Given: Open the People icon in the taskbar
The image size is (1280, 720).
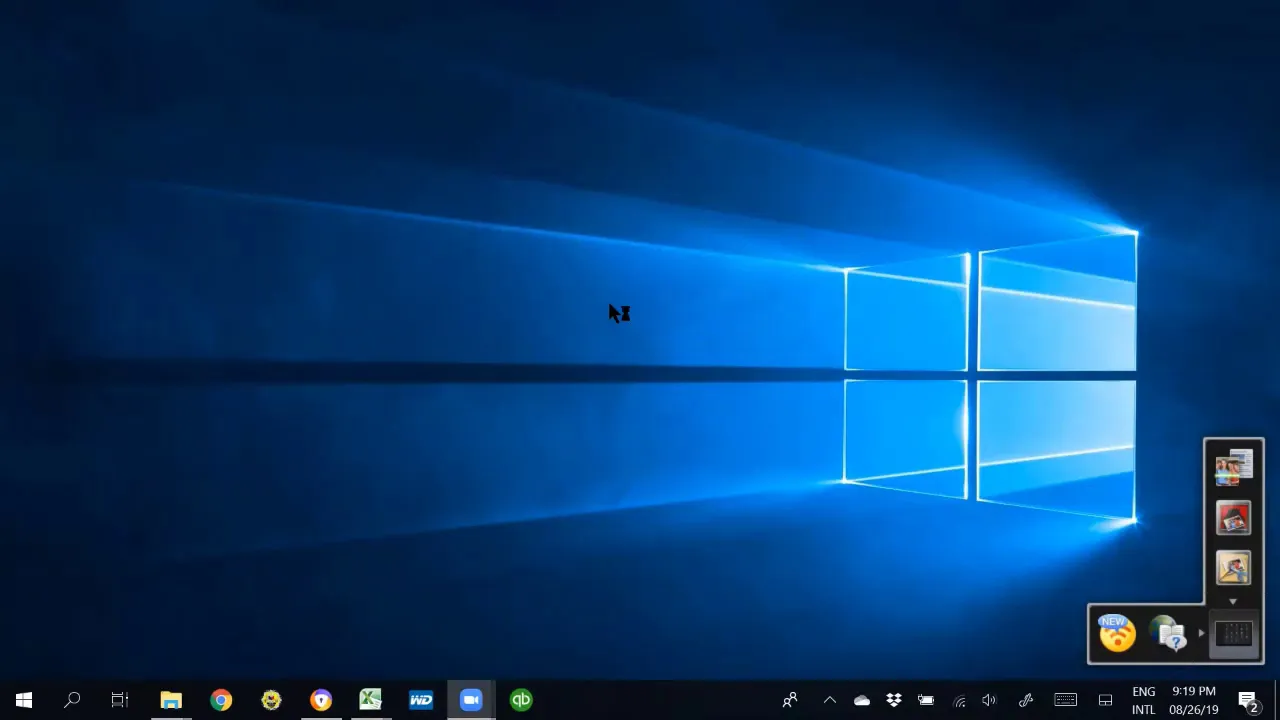Looking at the screenshot, I should click(790, 700).
